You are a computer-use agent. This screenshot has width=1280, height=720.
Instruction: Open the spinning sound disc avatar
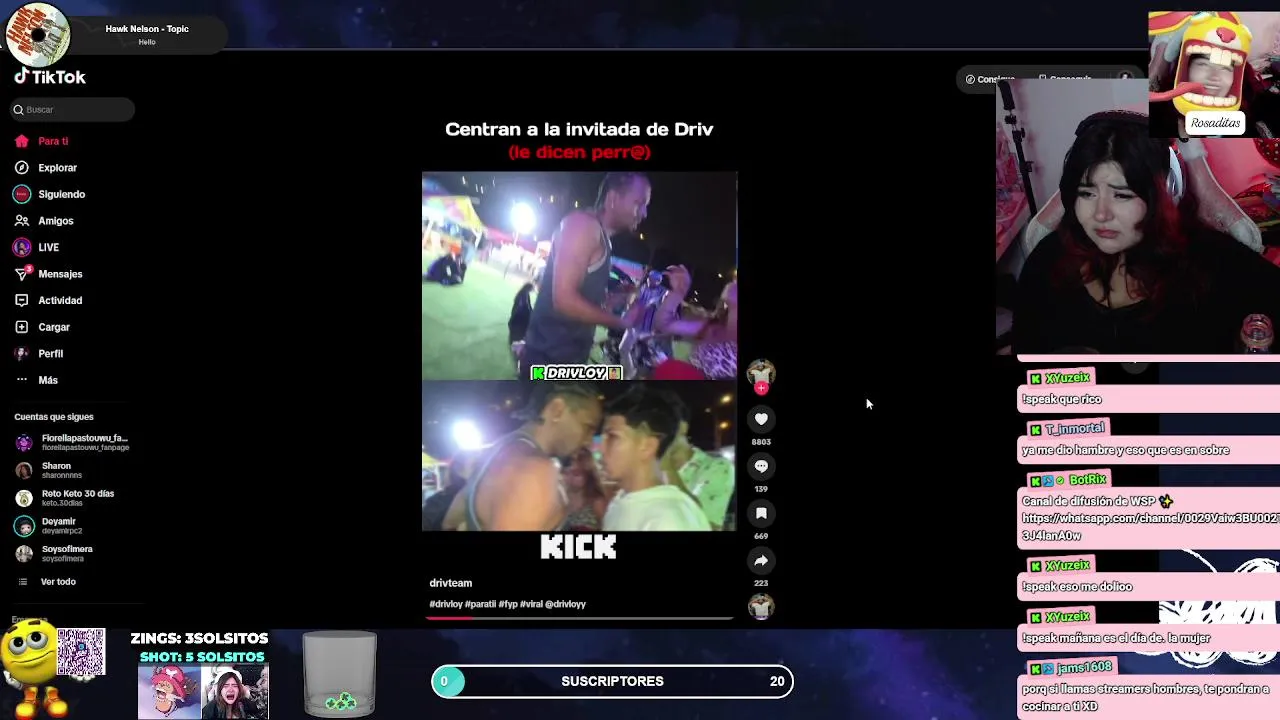click(761, 606)
